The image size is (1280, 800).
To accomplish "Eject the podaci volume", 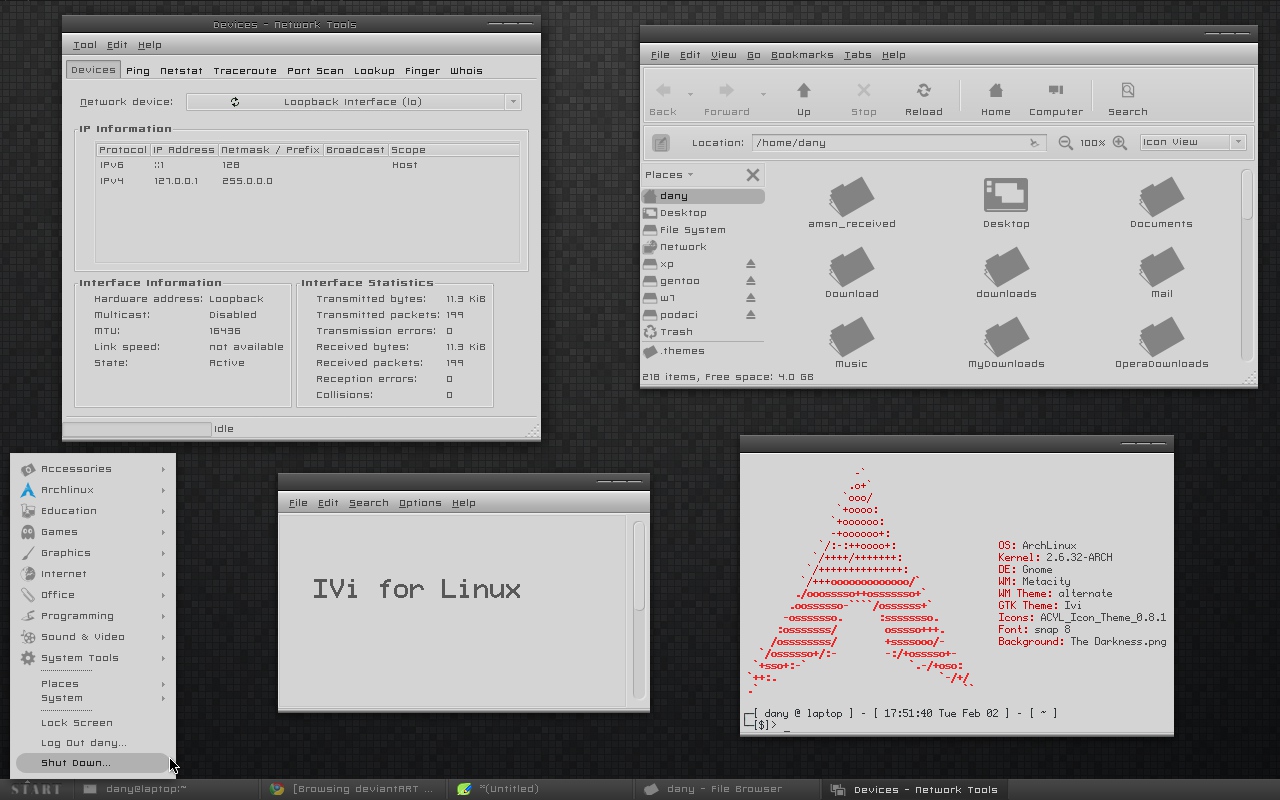I will click(750, 315).
